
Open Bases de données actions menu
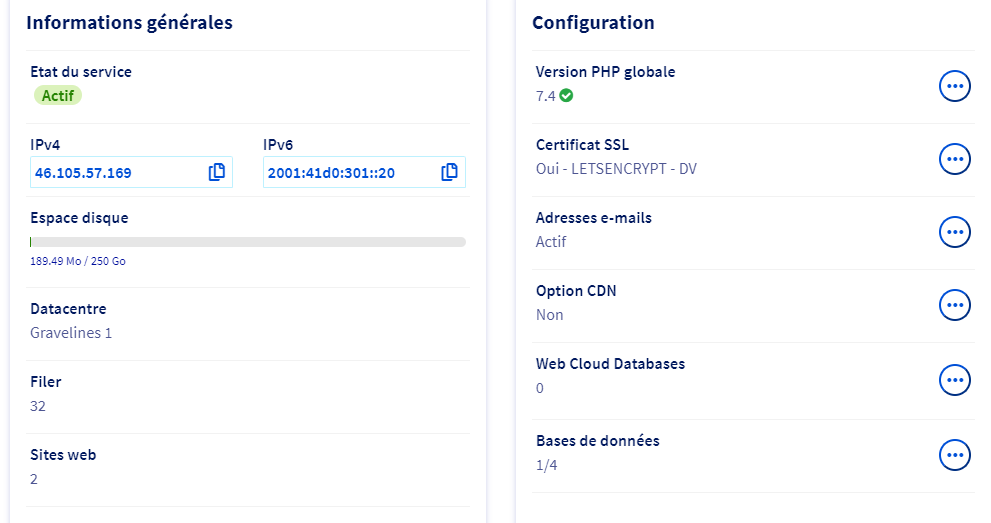[x=955, y=455]
